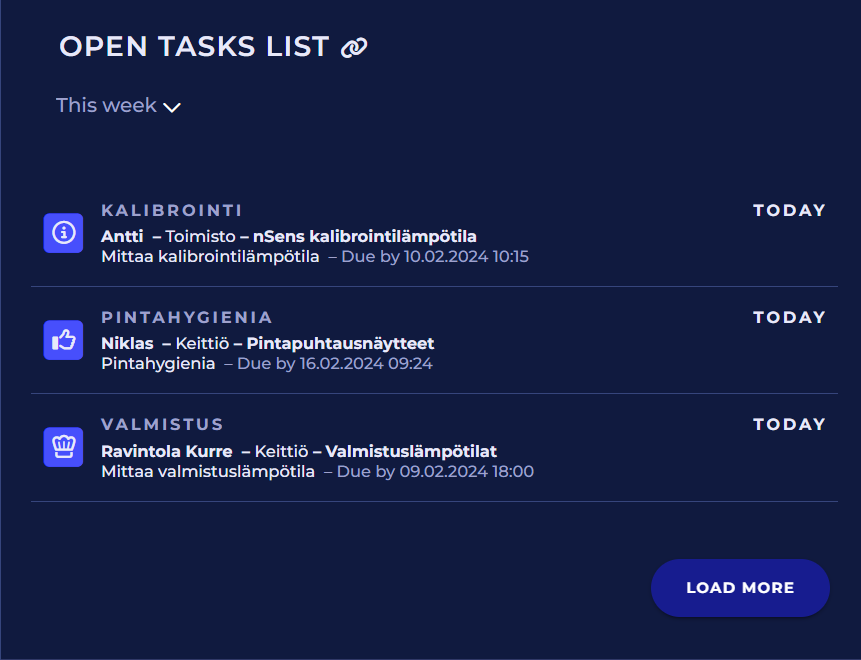Open the Valmistuslämpötilat task
The image size is (861, 660).
(411, 451)
